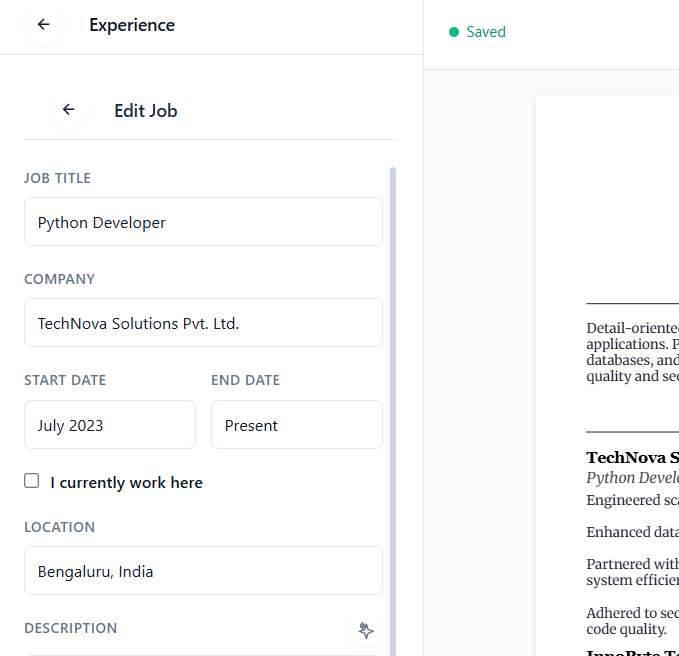Check the 'I currently work here' checkbox

click(x=32, y=481)
